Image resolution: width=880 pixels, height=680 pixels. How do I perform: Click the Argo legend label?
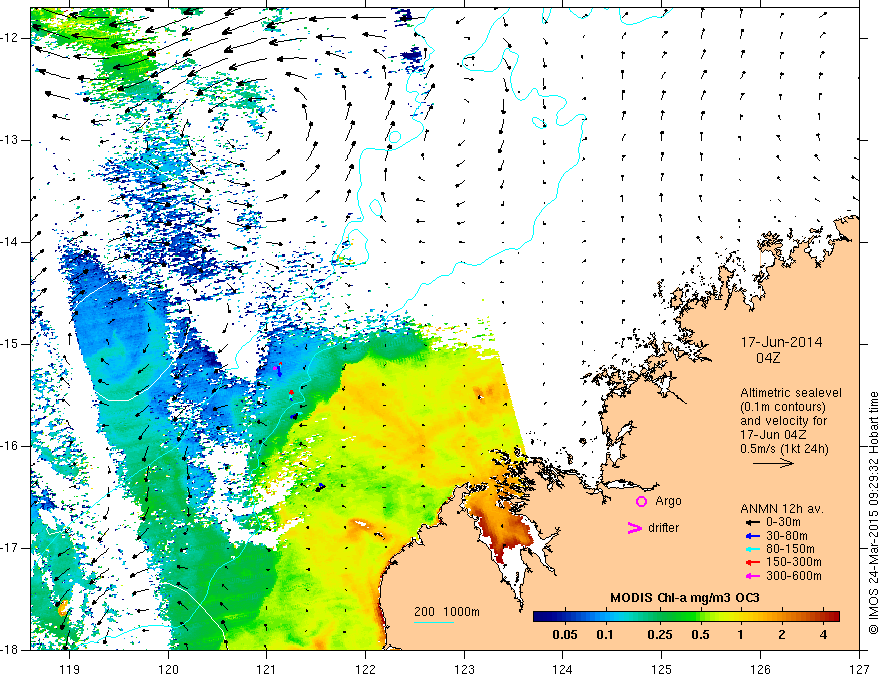[668, 501]
